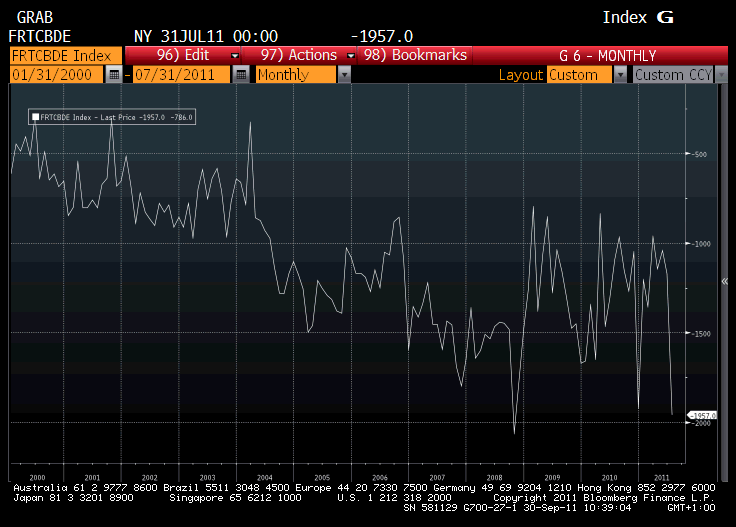This screenshot has height=527, width=736.
Task: Expand the Custom CCY dropdown arrow
Action: pyautogui.click(x=721, y=75)
